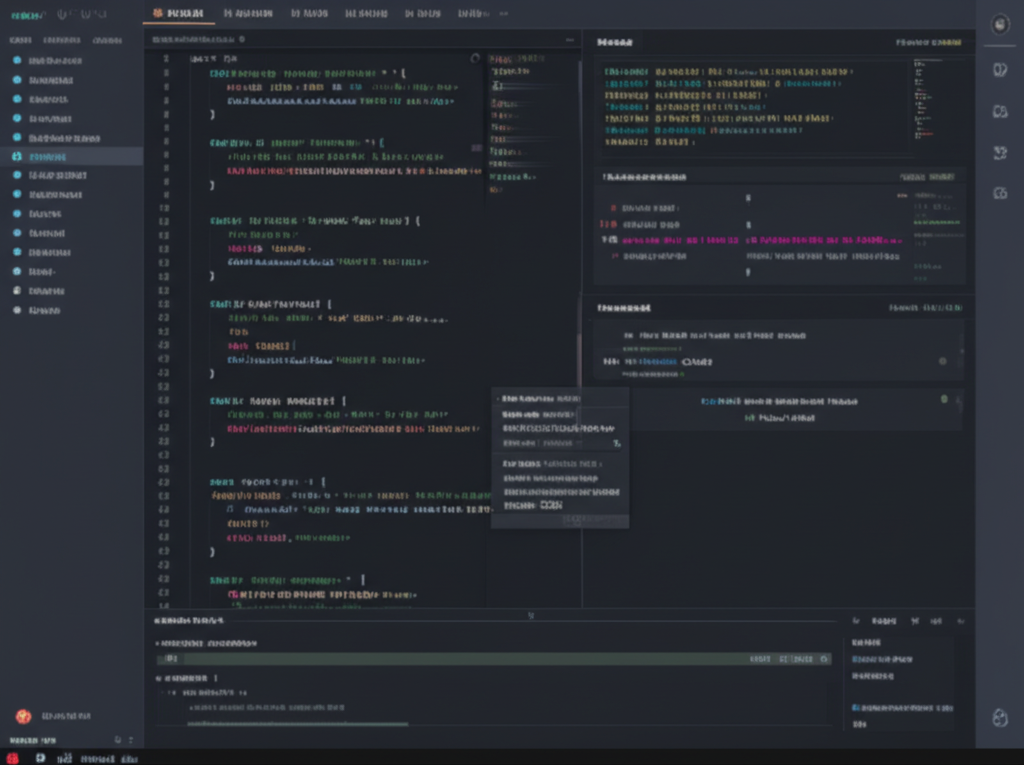Click the thin green progress line in the bottom panel
Image resolution: width=1024 pixels, height=765 pixels.
298,724
